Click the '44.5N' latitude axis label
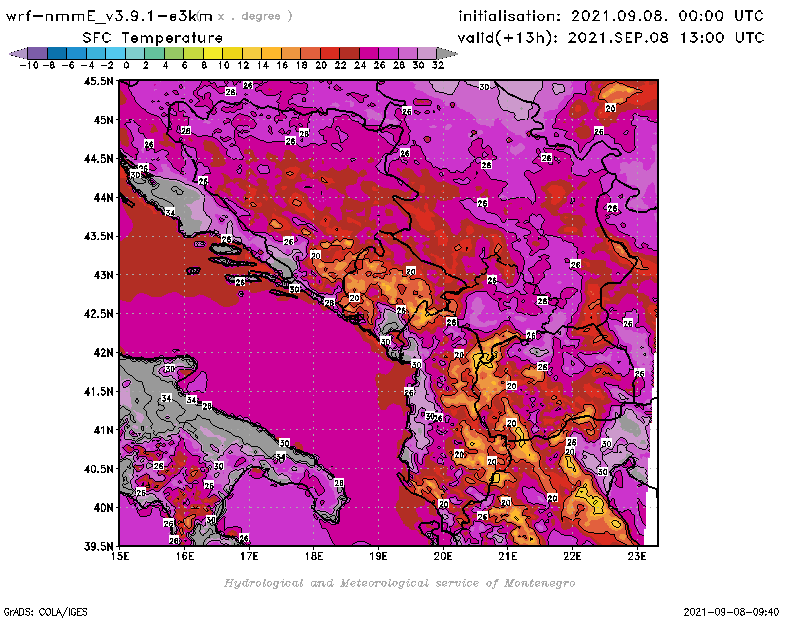The width and height of the screenshot is (800, 618). pyautogui.click(x=98, y=159)
